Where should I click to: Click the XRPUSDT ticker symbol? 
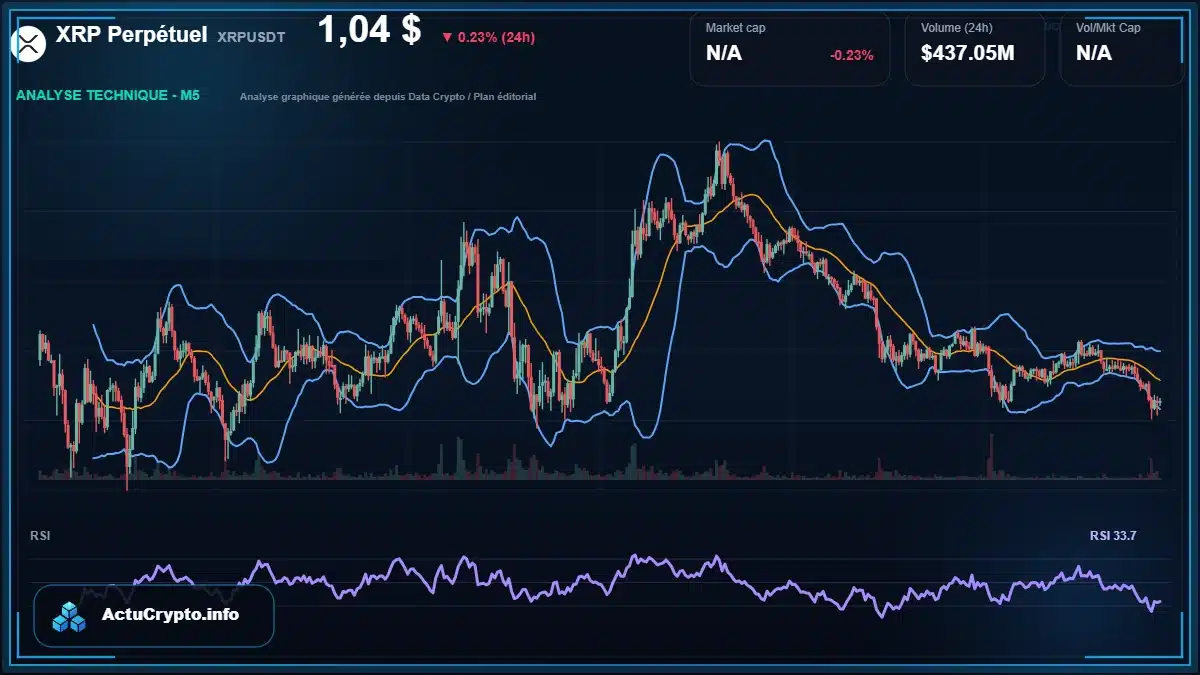[x=251, y=37]
